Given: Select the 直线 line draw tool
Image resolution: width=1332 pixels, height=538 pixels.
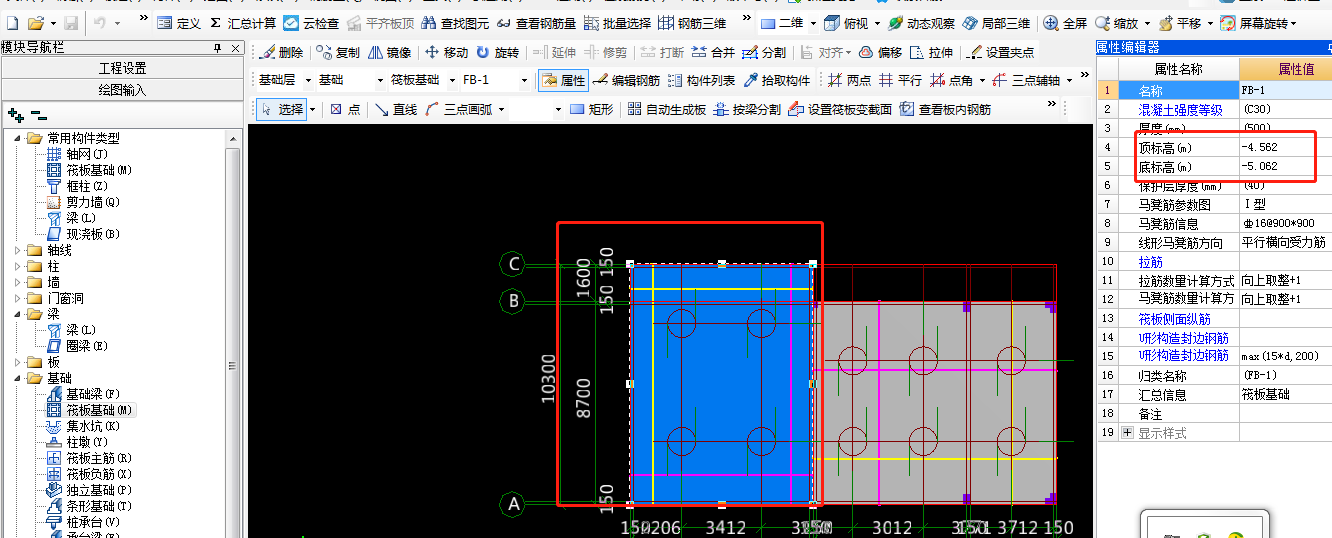Looking at the screenshot, I should pyautogui.click(x=396, y=110).
